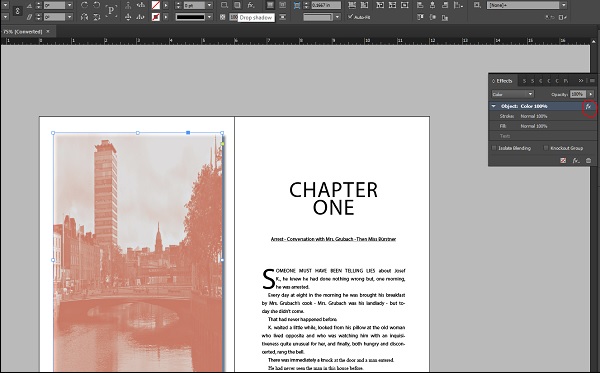Image resolution: width=600 pixels, height=373 pixels.
Task: Collapse the Object Color 100% row triangle
Action: [494, 106]
